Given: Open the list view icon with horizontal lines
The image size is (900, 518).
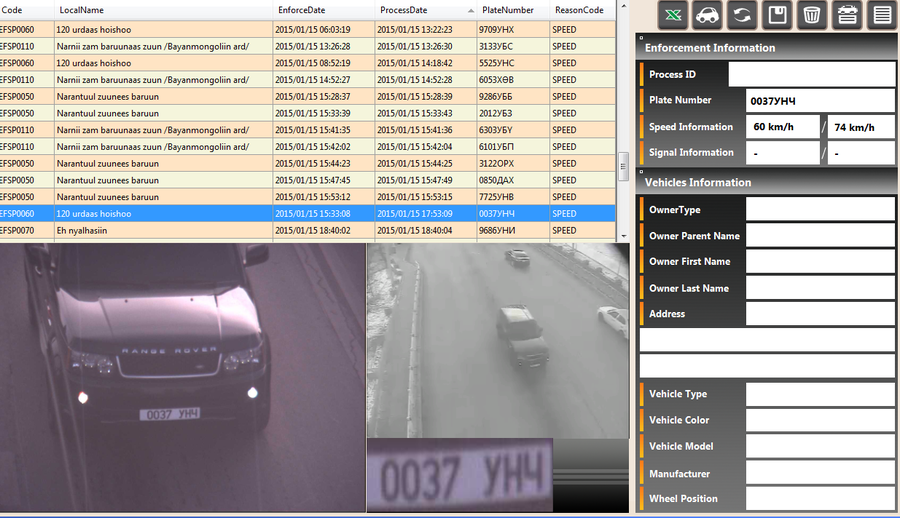Looking at the screenshot, I should point(882,15).
